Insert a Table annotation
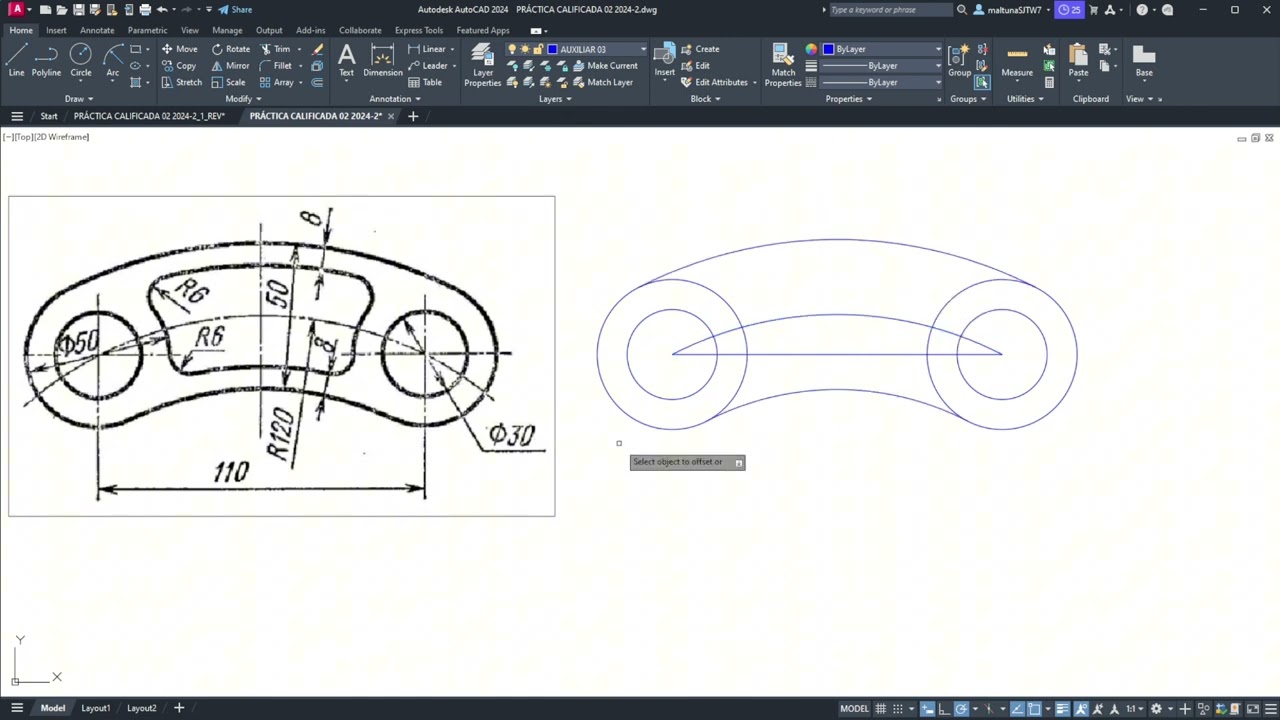Screen dimensions: 1280x720 (425, 82)
